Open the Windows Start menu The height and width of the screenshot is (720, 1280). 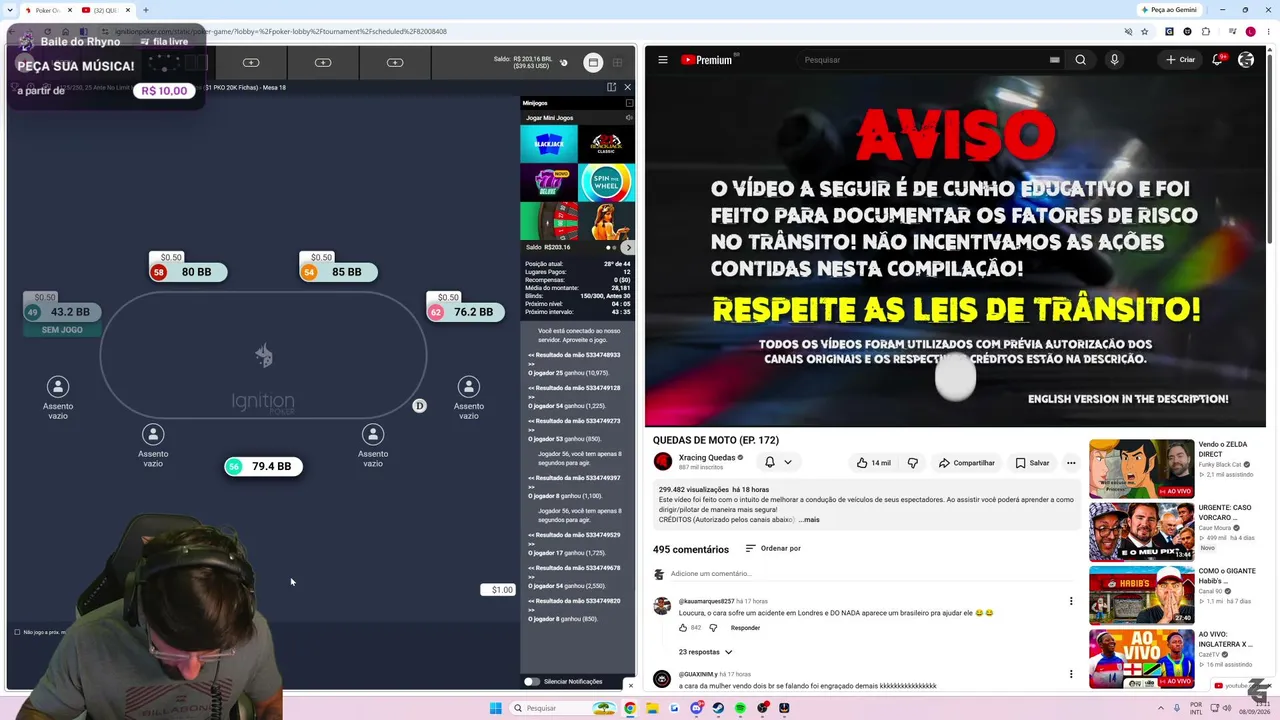pyautogui.click(x=496, y=708)
